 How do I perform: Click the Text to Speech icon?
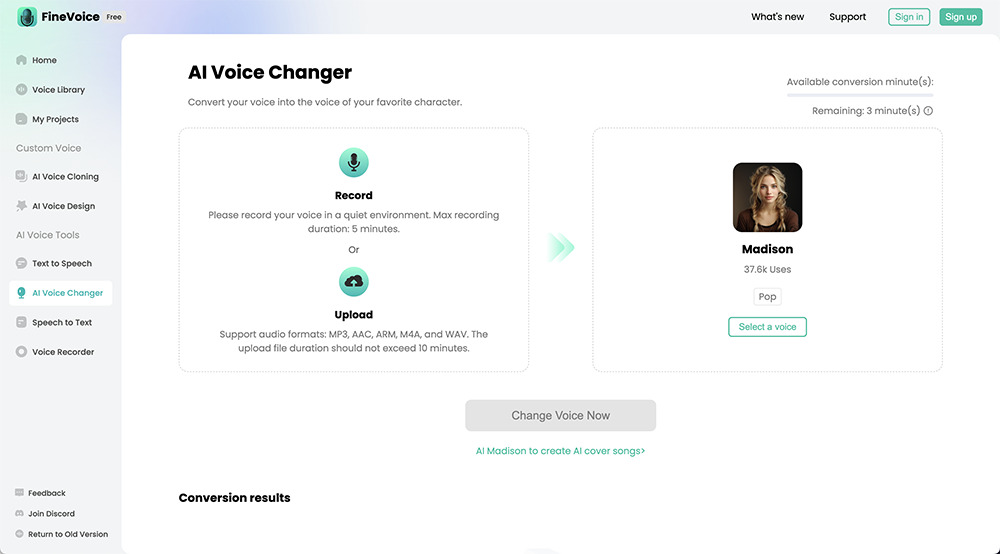point(21,264)
